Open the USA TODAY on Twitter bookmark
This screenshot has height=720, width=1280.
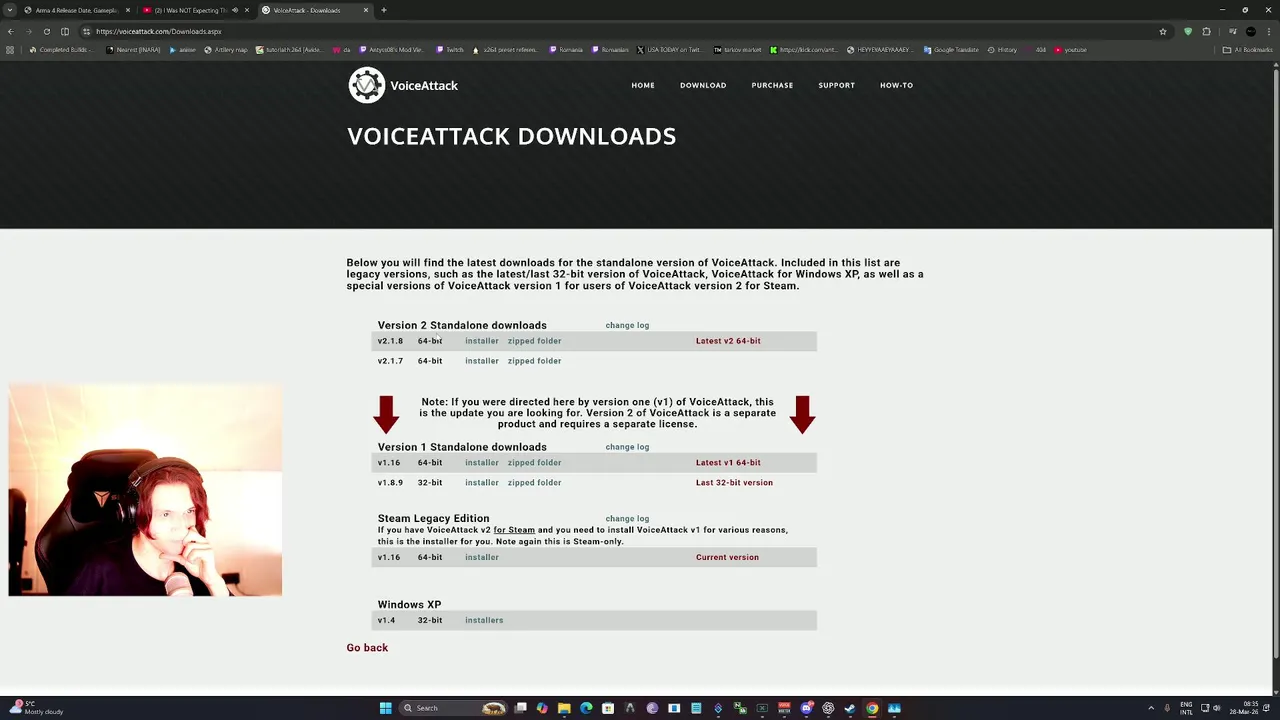669,50
